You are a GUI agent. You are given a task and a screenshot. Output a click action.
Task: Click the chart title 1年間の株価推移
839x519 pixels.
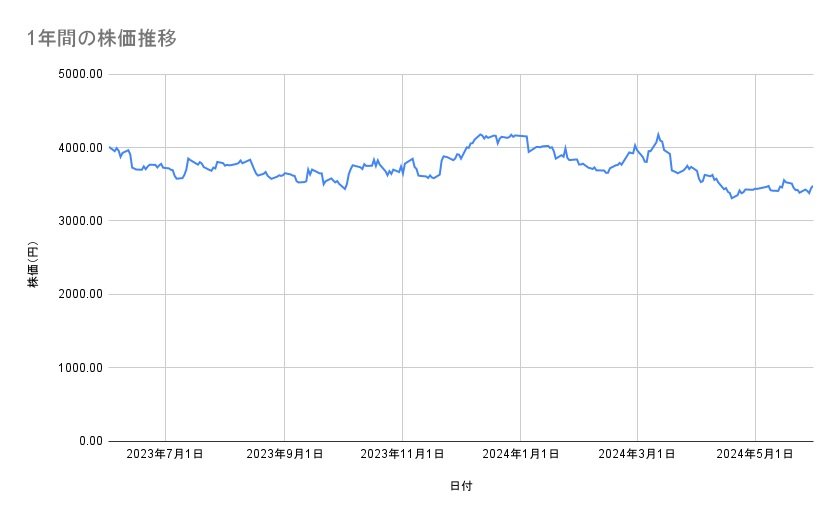point(104,38)
